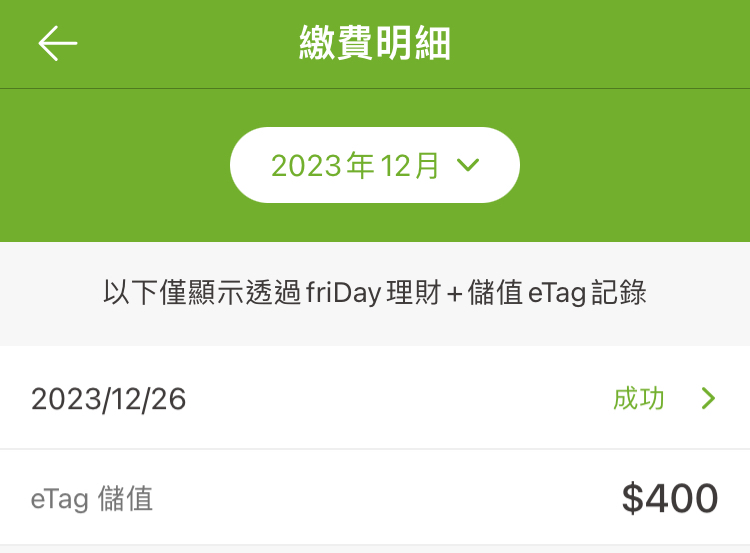Tap the back arrow icon
The image size is (750, 553).
[58, 44]
